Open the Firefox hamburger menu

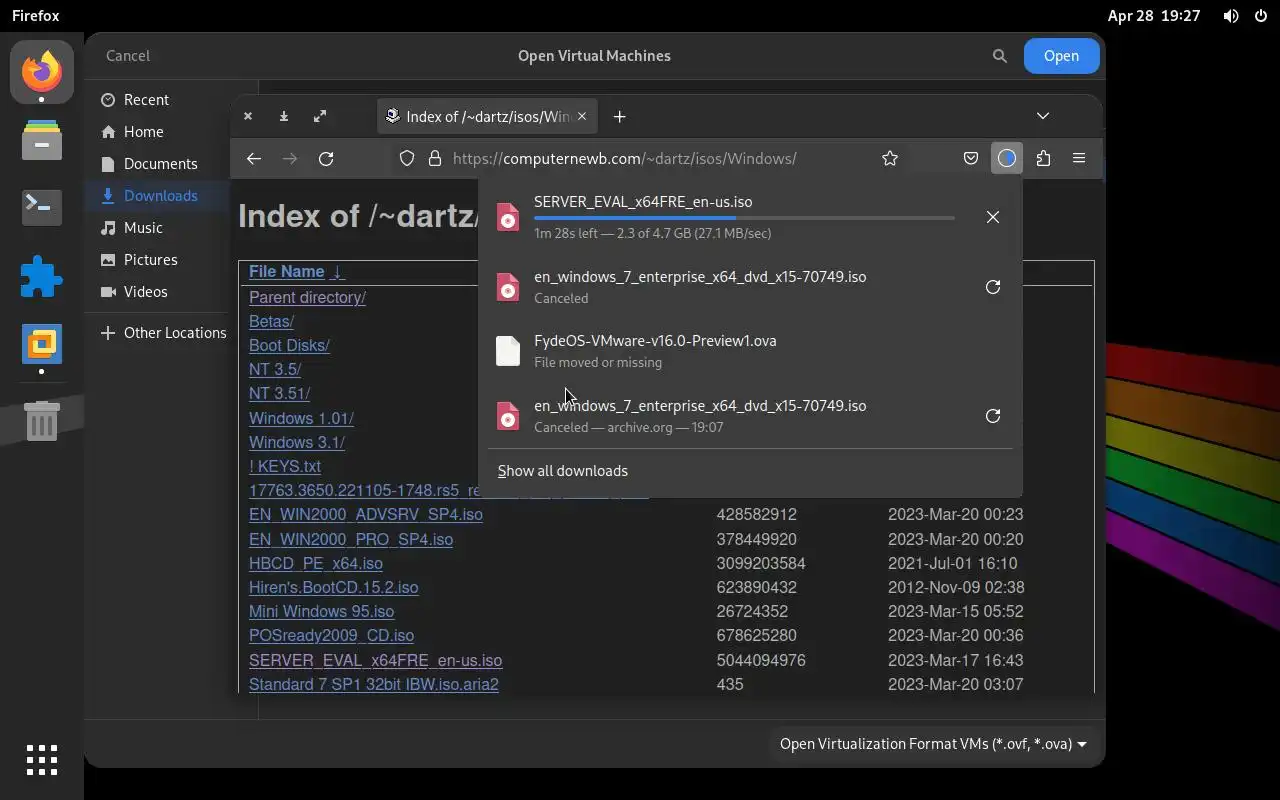point(1079,158)
